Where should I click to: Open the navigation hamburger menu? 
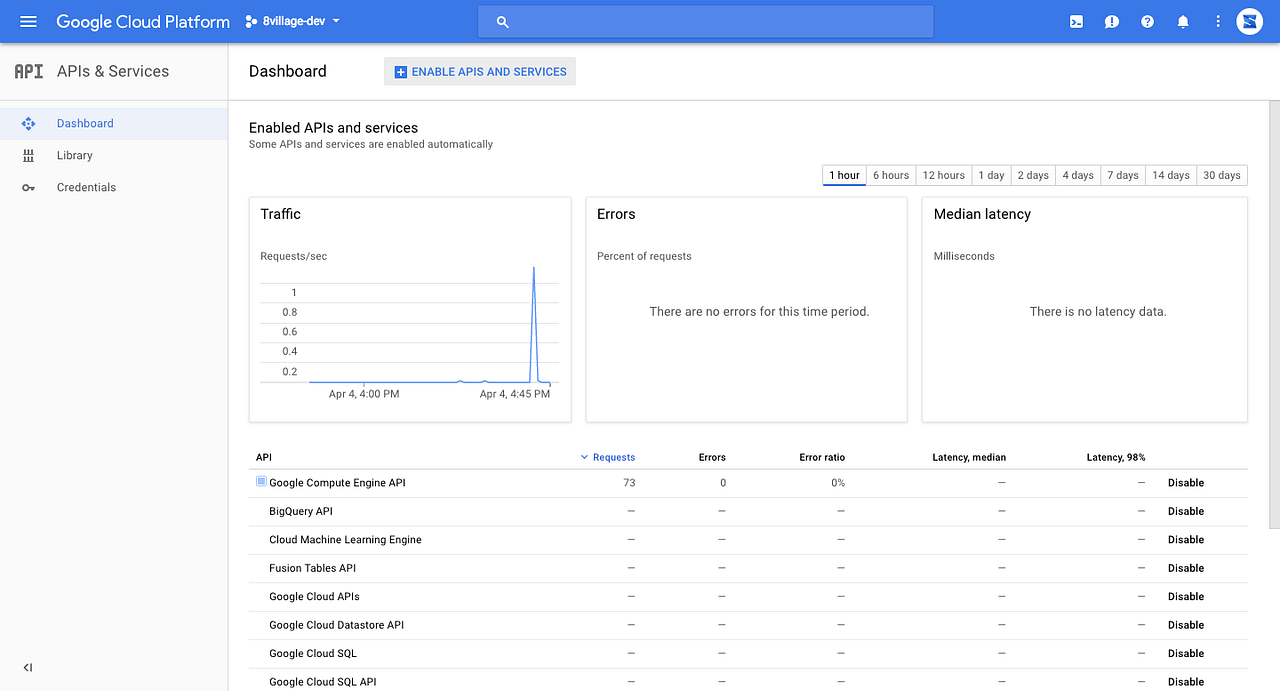point(28,21)
